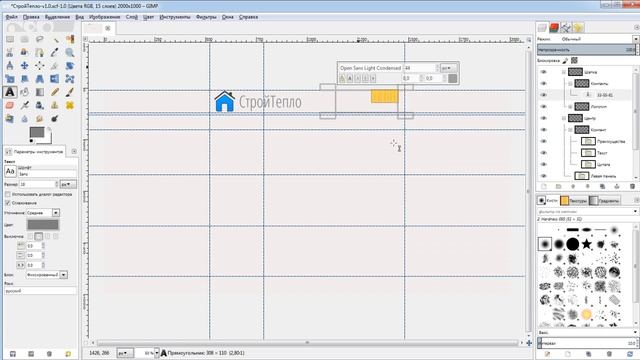
Task: Select the Select by Color tool
Action: click(70, 39)
